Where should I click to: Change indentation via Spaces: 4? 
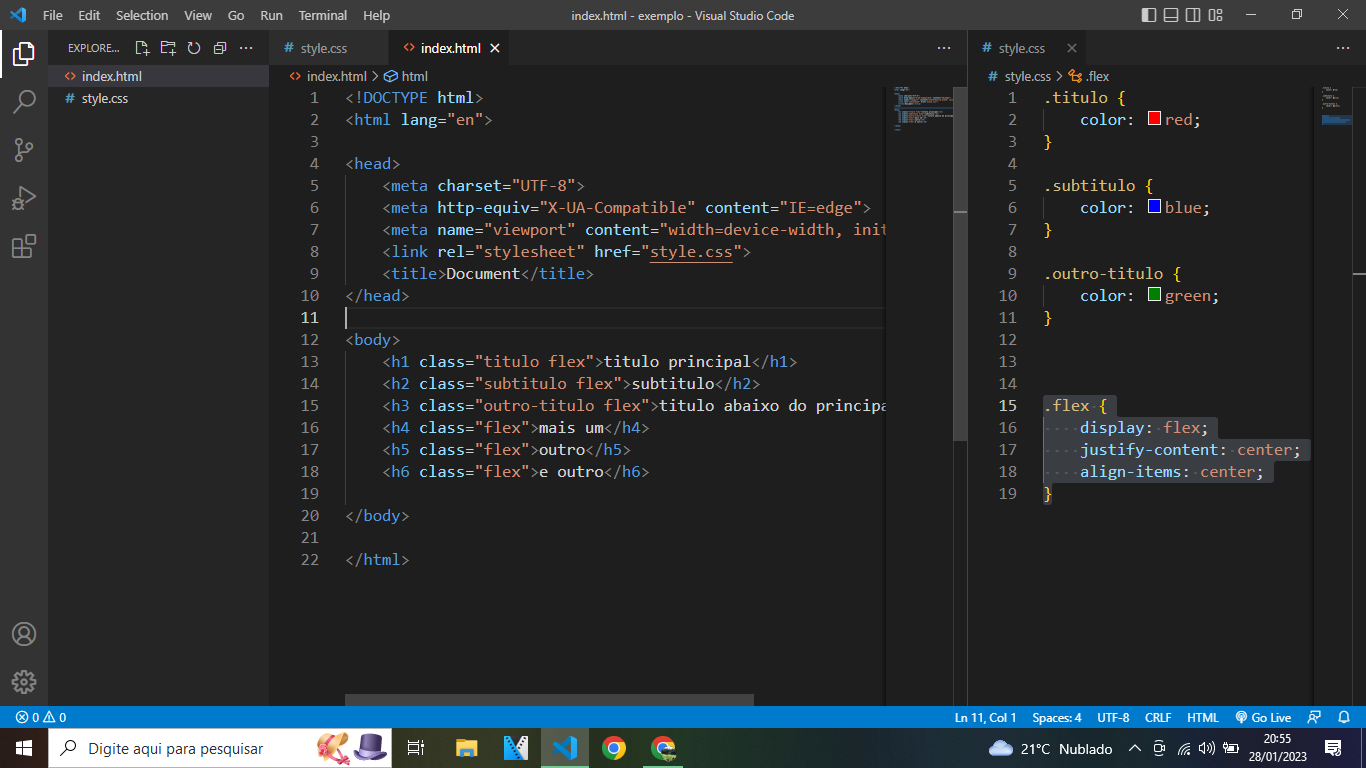pos(1057,717)
